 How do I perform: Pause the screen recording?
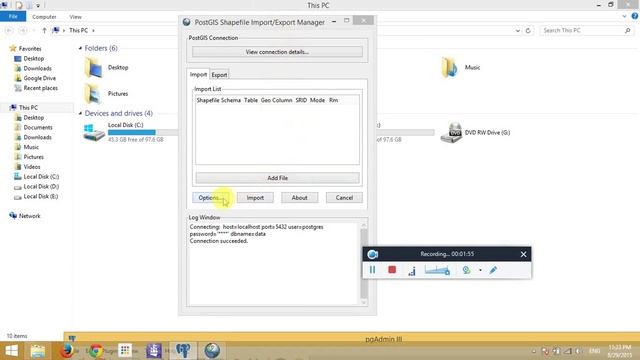pyautogui.click(x=372, y=270)
